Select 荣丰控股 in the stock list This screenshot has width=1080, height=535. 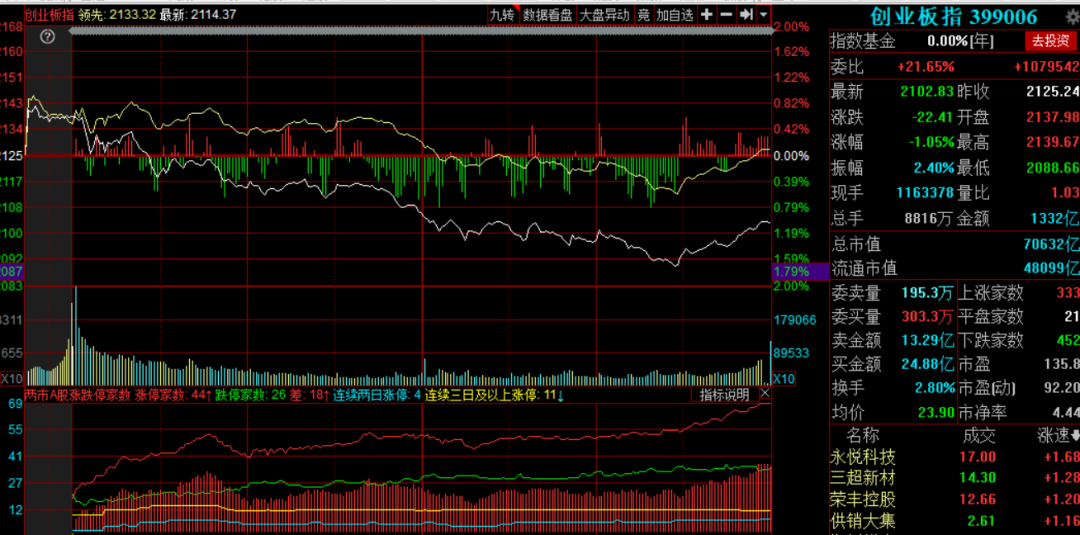coord(863,499)
